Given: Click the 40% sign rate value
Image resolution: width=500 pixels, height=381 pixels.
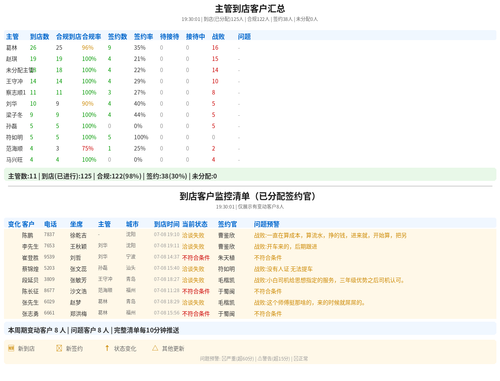Looking at the screenshot, I should click(x=140, y=104).
